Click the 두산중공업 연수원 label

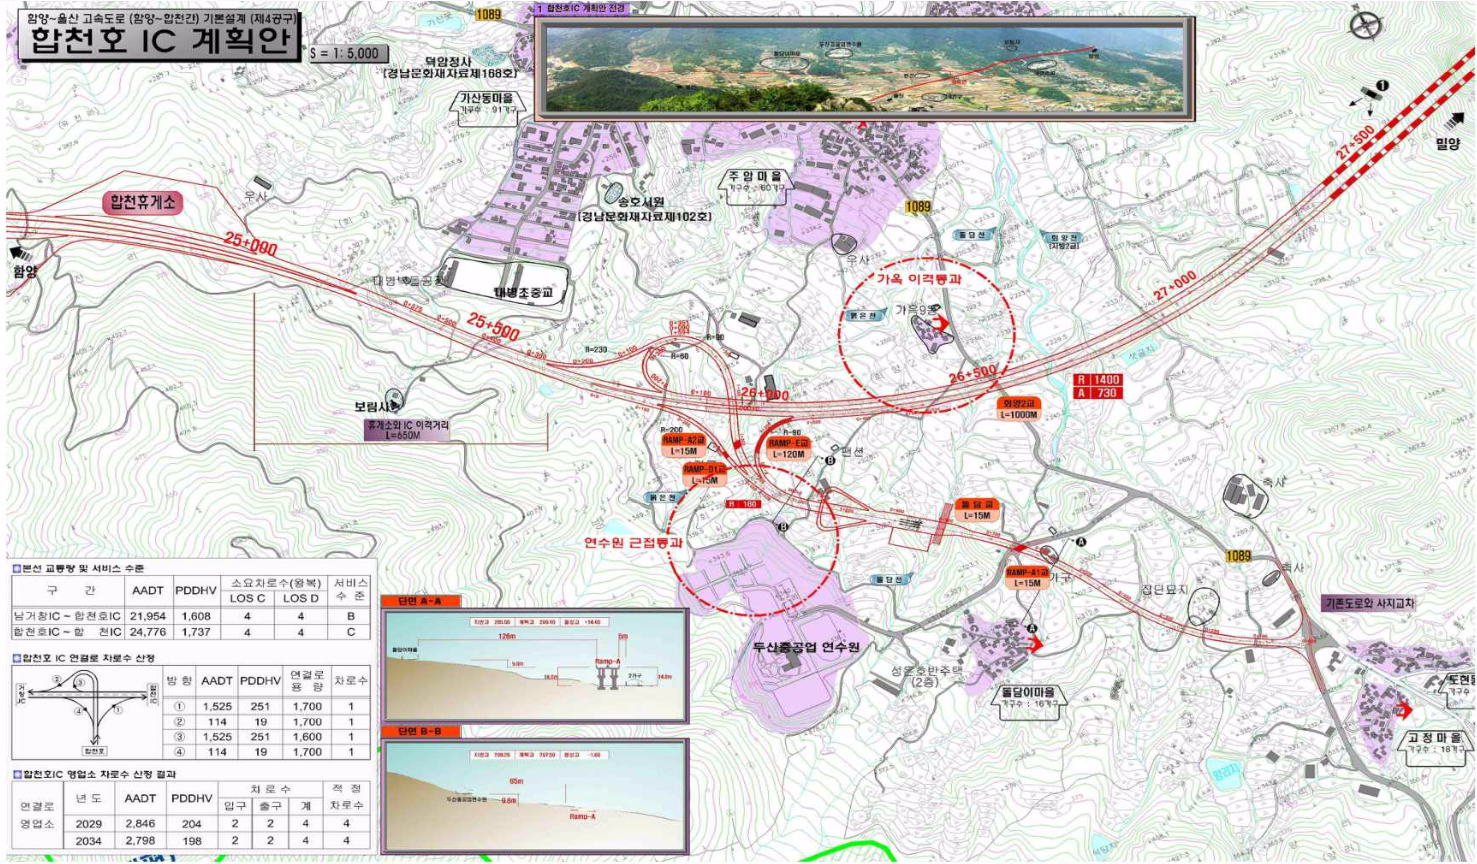click(x=806, y=647)
